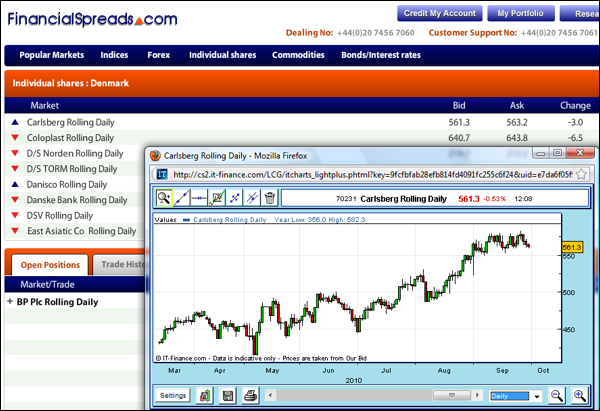Open the Bonds/Interest rates menu

coord(381,55)
